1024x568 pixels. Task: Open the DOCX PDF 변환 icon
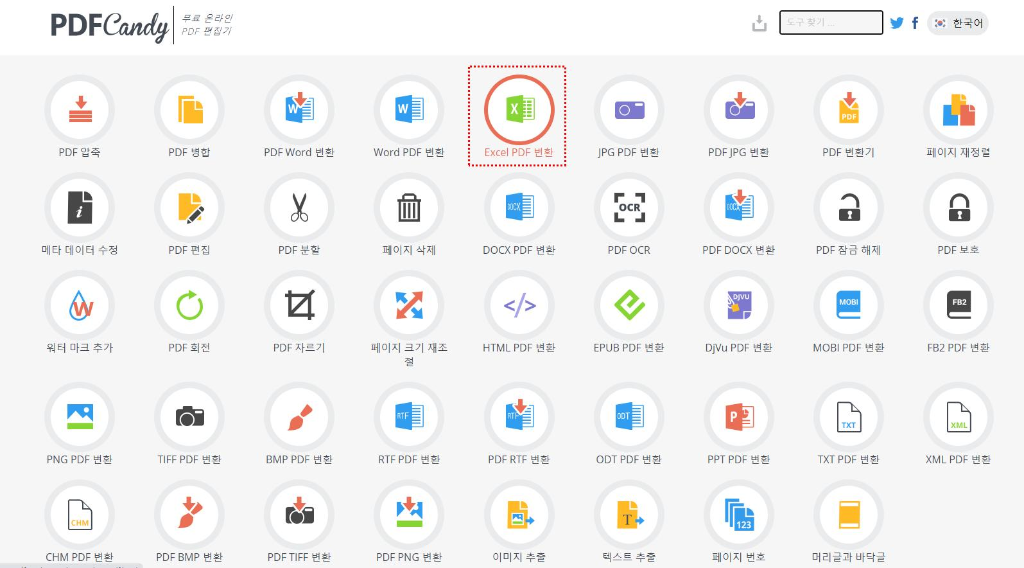tap(519, 207)
